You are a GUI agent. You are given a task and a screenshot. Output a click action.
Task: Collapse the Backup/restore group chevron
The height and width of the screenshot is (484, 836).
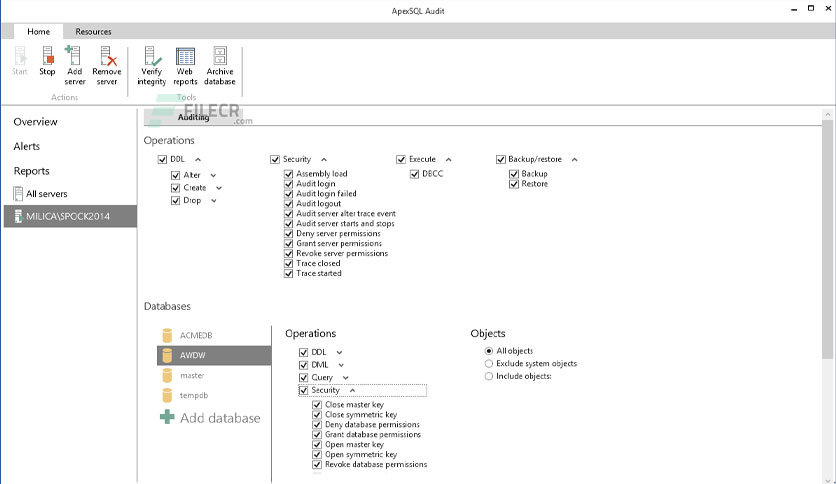click(574, 159)
